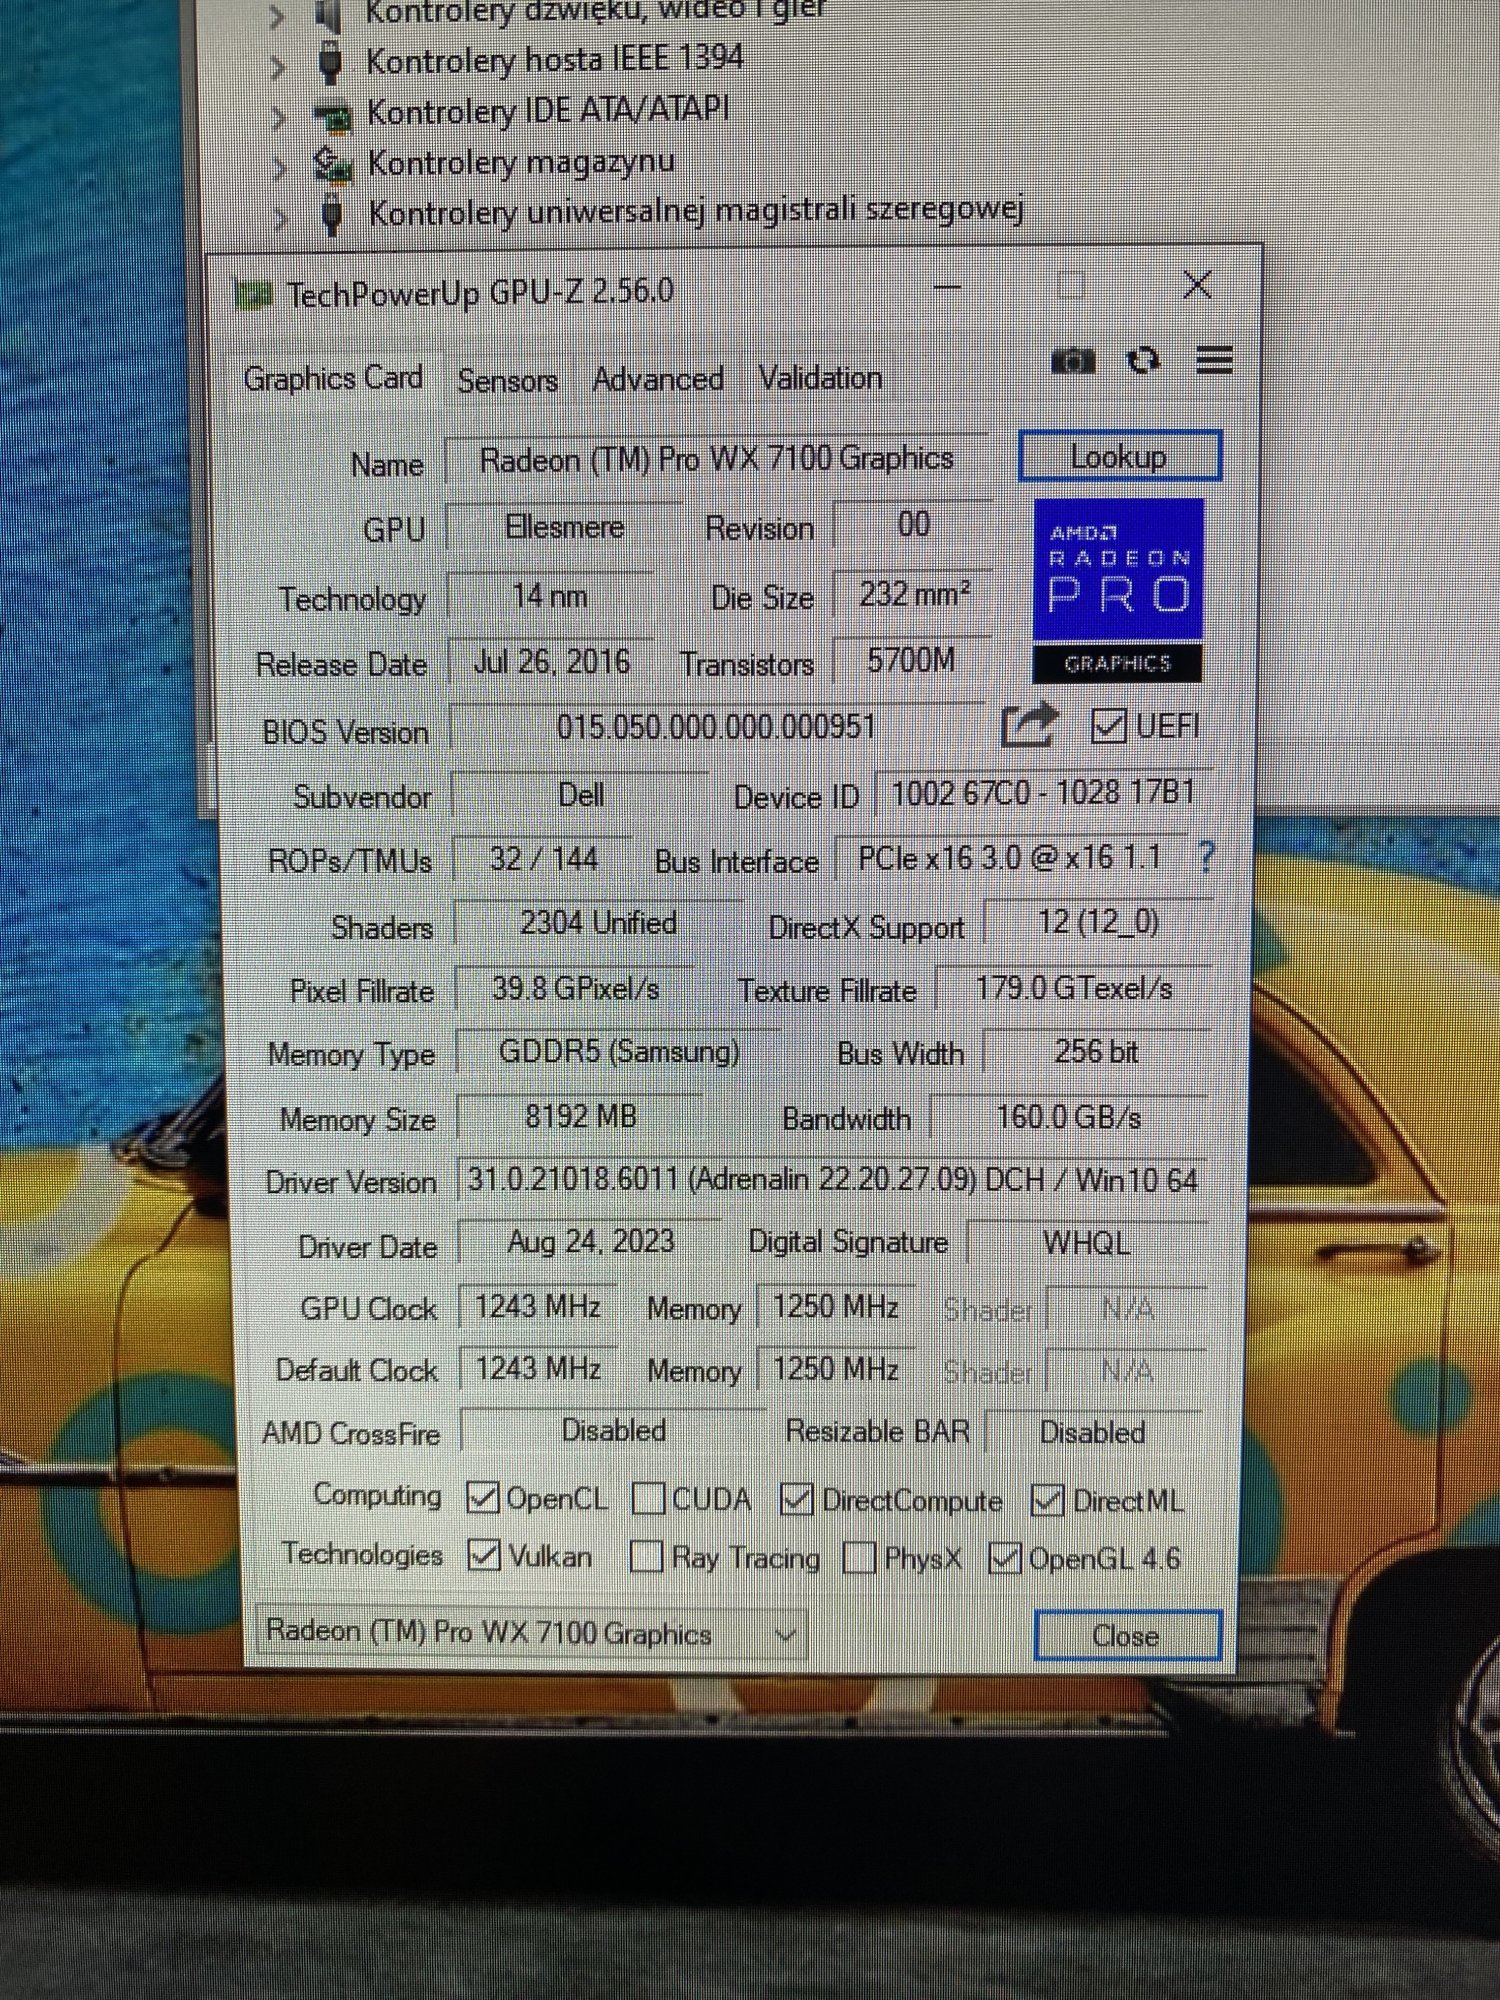Click the BIOS Version field
Viewport: 1500px width, 2000px height.
(716, 726)
